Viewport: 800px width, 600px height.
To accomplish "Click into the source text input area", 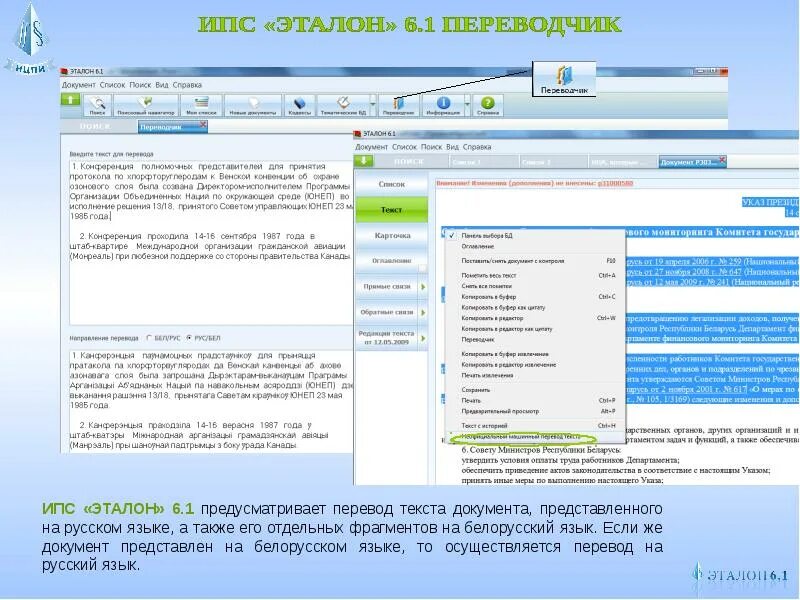I will click(211, 242).
